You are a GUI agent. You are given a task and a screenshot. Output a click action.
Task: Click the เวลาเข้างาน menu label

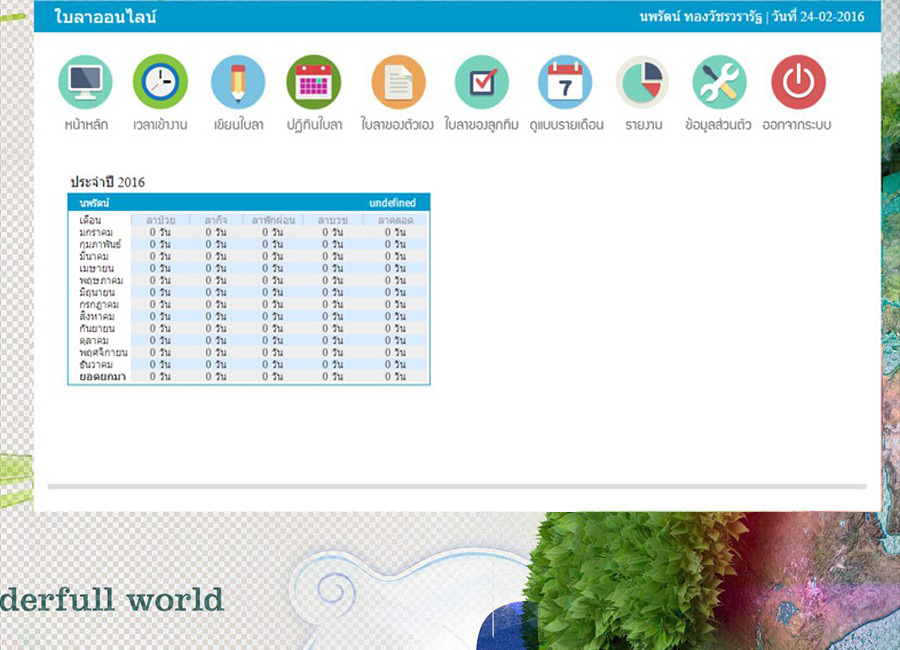tap(160, 125)
